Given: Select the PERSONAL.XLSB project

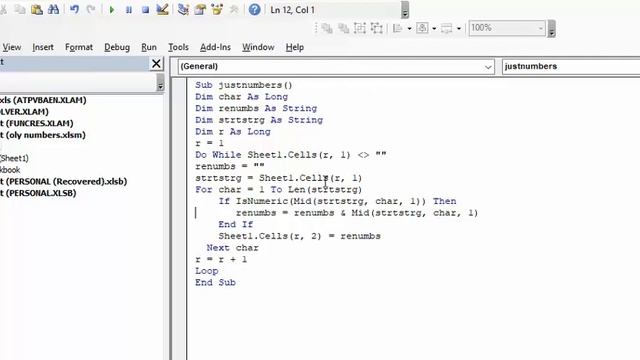Looking at the screenshot, I should [38, 193].
